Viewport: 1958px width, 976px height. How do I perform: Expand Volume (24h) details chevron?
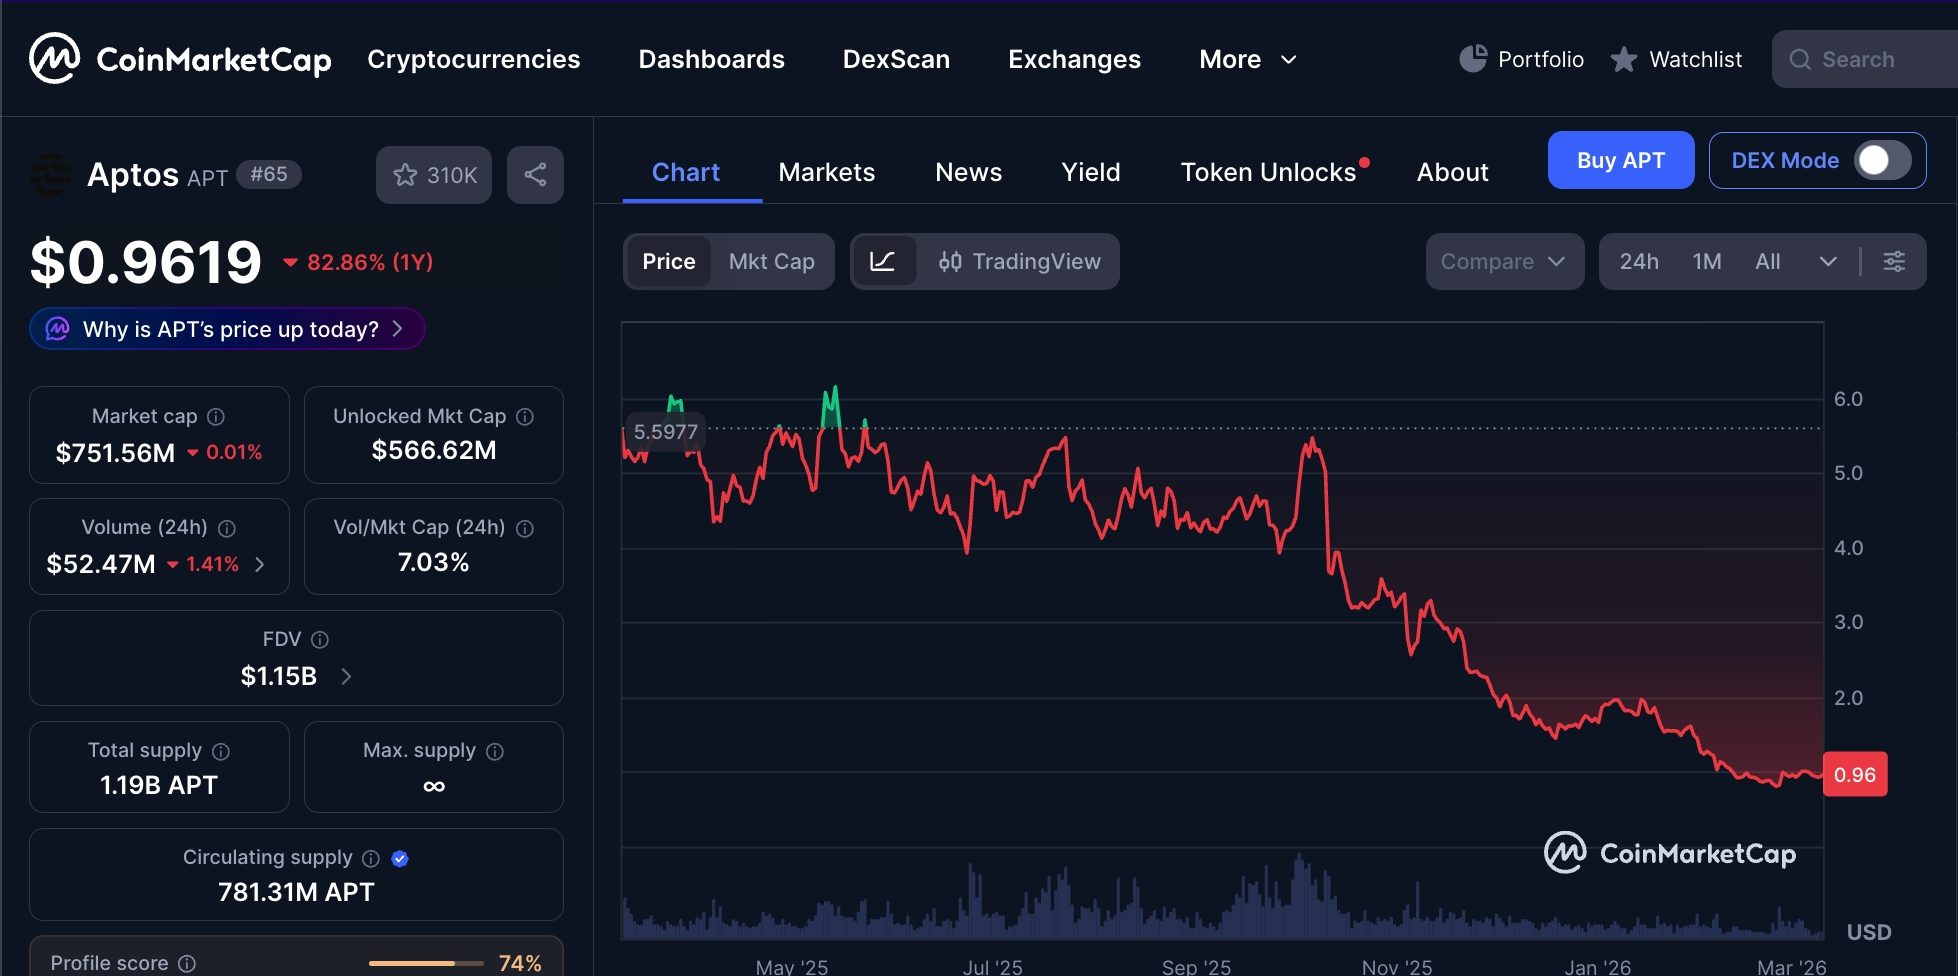click(260, 564)
